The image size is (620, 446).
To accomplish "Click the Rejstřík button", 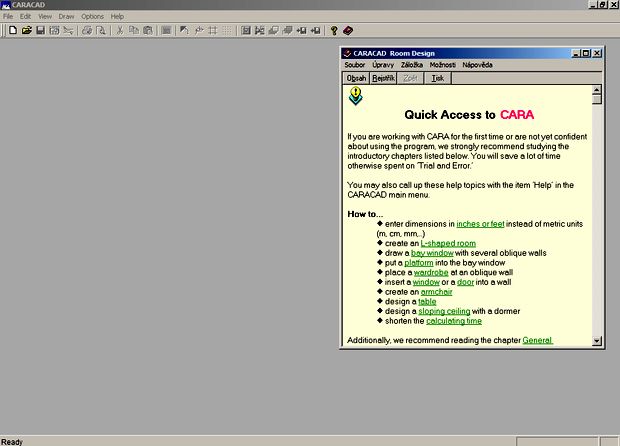I will pos(383,78).
